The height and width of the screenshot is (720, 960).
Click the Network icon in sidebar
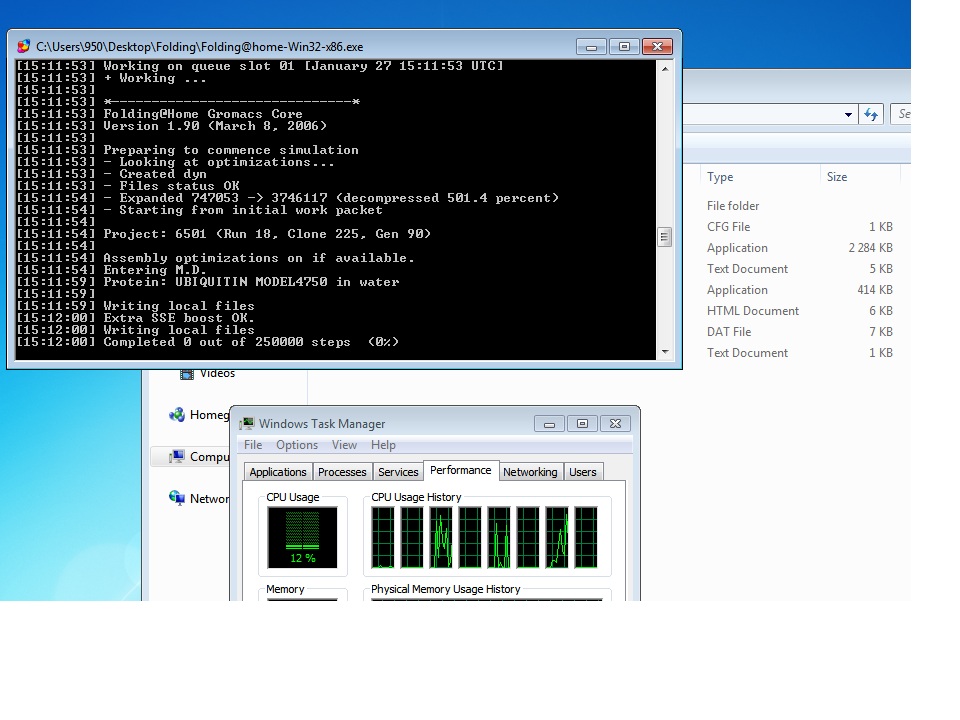coord(177,498)
